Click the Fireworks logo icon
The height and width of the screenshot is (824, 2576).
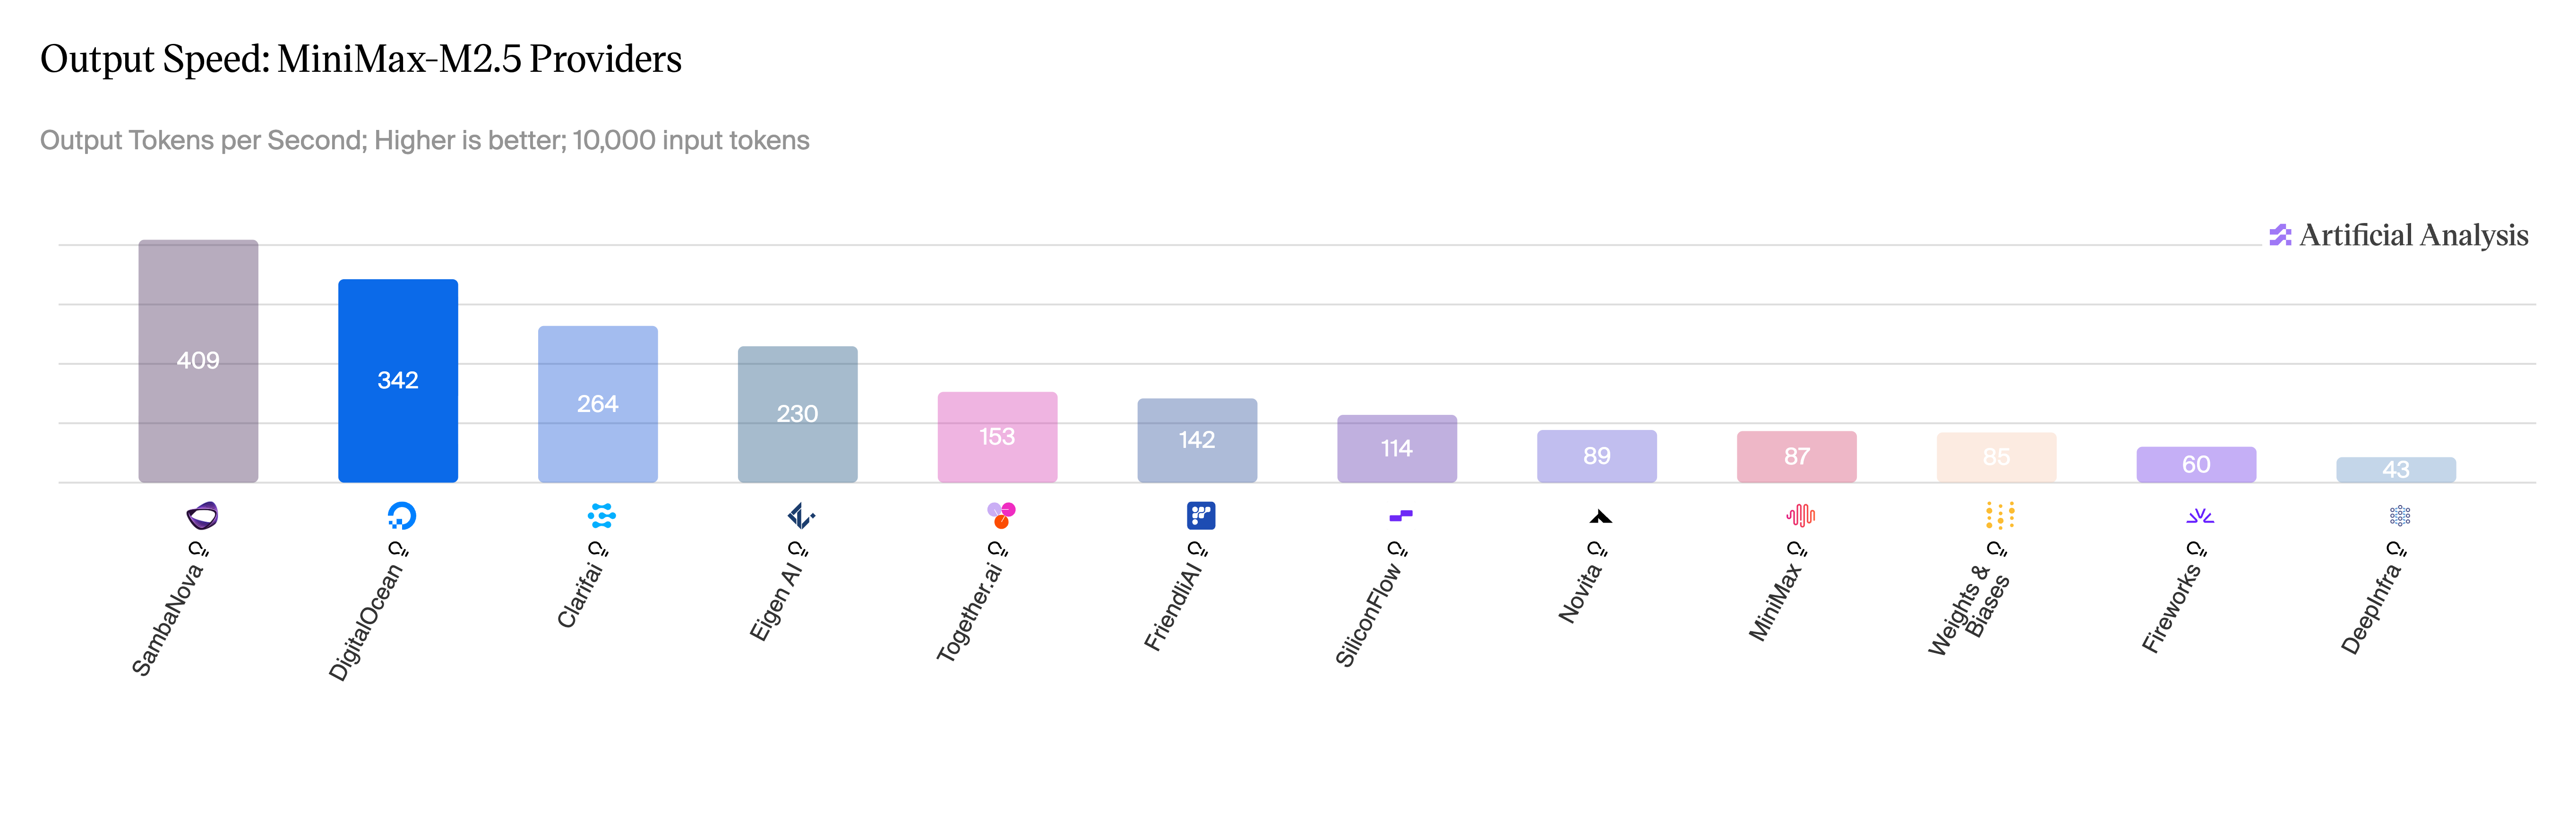click(x=2199, y=516)
